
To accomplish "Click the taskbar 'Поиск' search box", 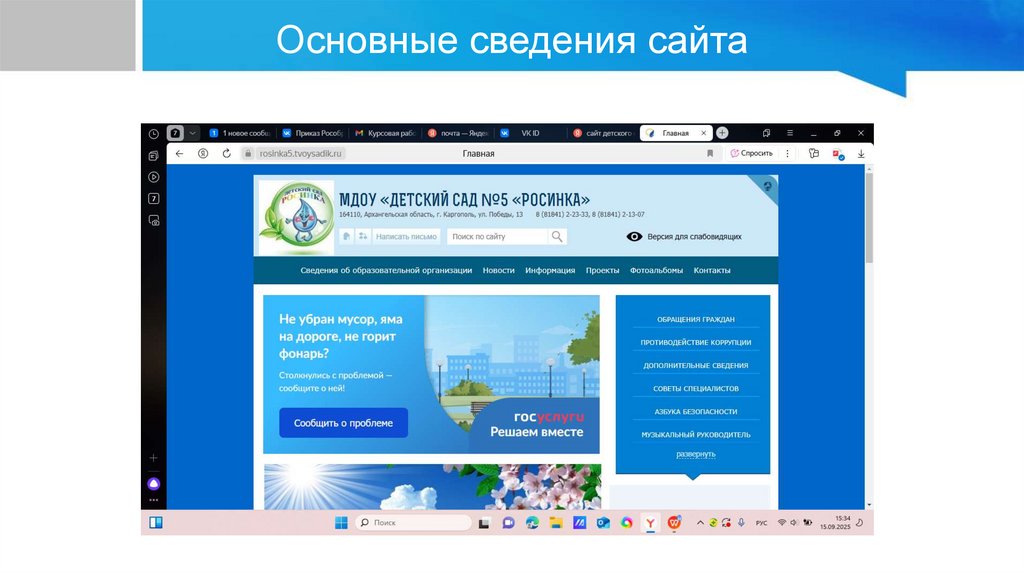I will tap(413, 522).
